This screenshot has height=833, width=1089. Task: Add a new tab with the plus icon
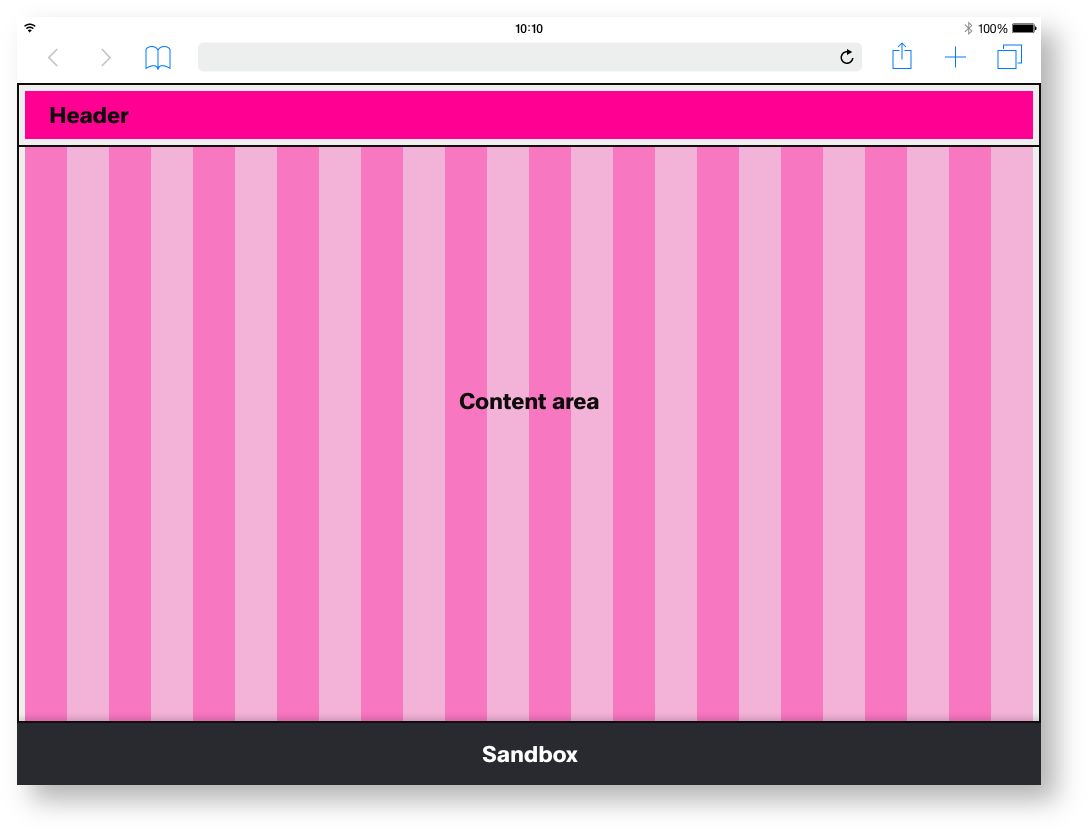tap(955, 58)
